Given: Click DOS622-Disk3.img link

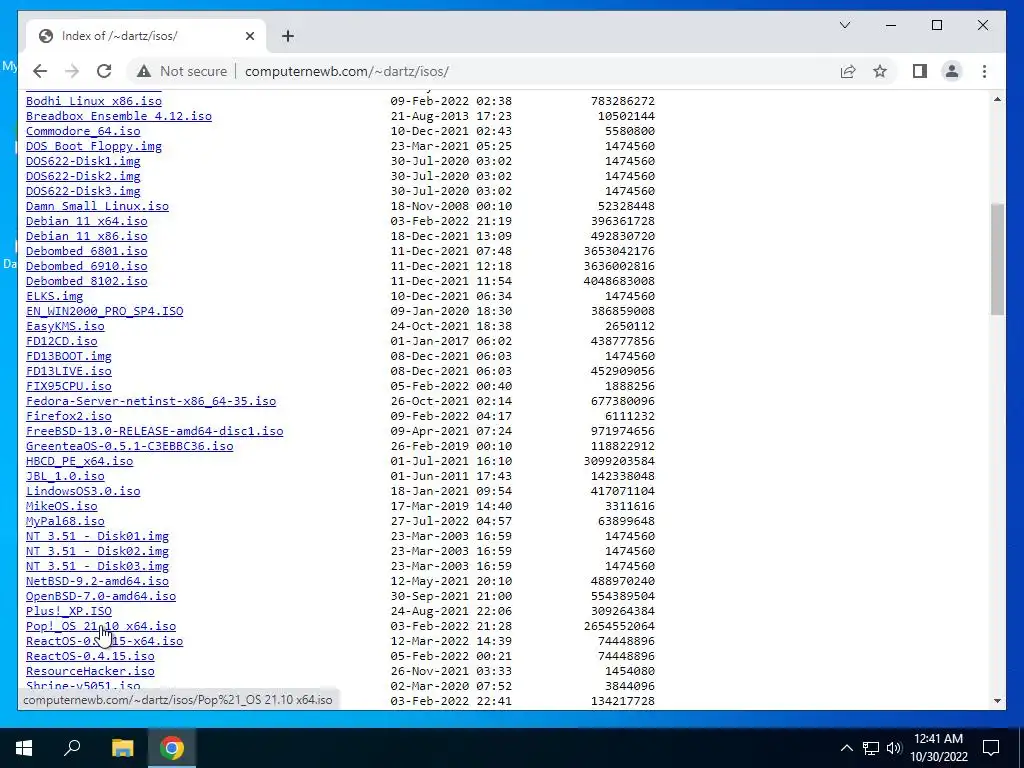Looking at the screenshot, I should (x=83, y=191).
